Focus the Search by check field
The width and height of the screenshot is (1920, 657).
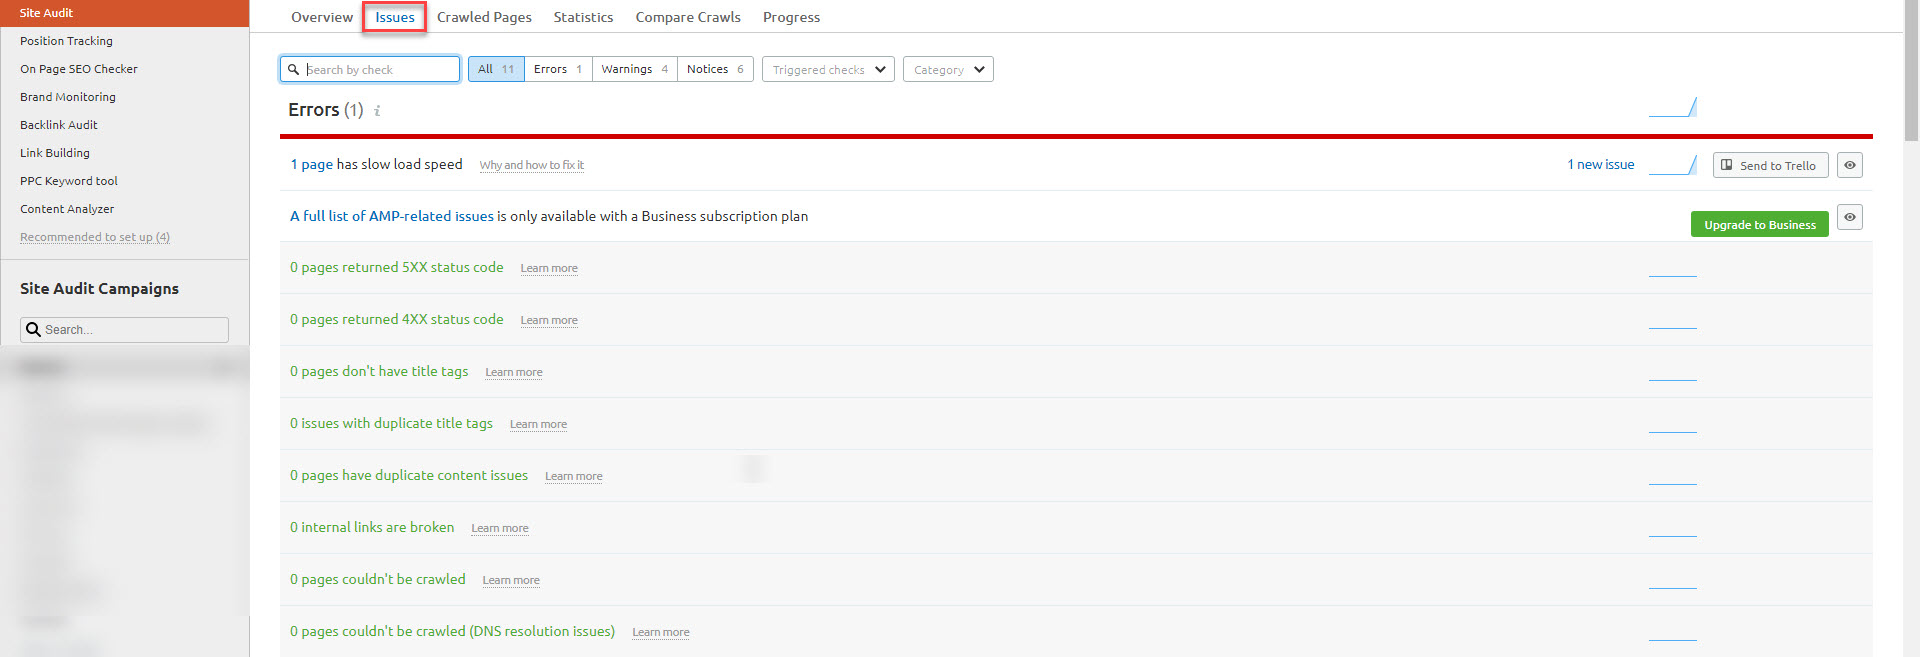[380, 69]
